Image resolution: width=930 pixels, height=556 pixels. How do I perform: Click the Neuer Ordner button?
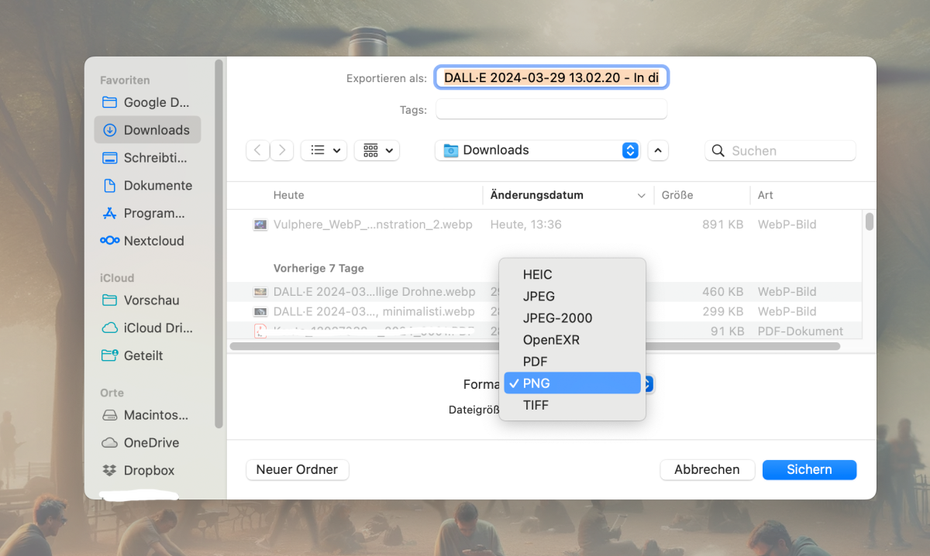(296, 469)
